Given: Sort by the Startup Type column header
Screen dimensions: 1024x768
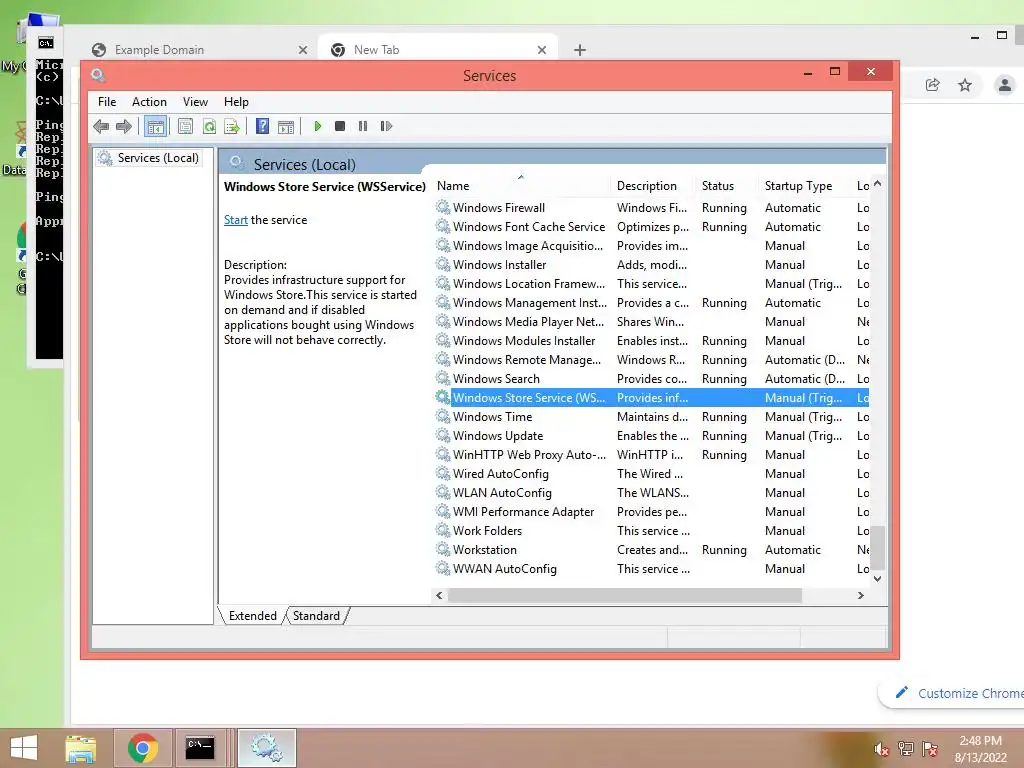Looking at the screenshot, I should point(803,186).
